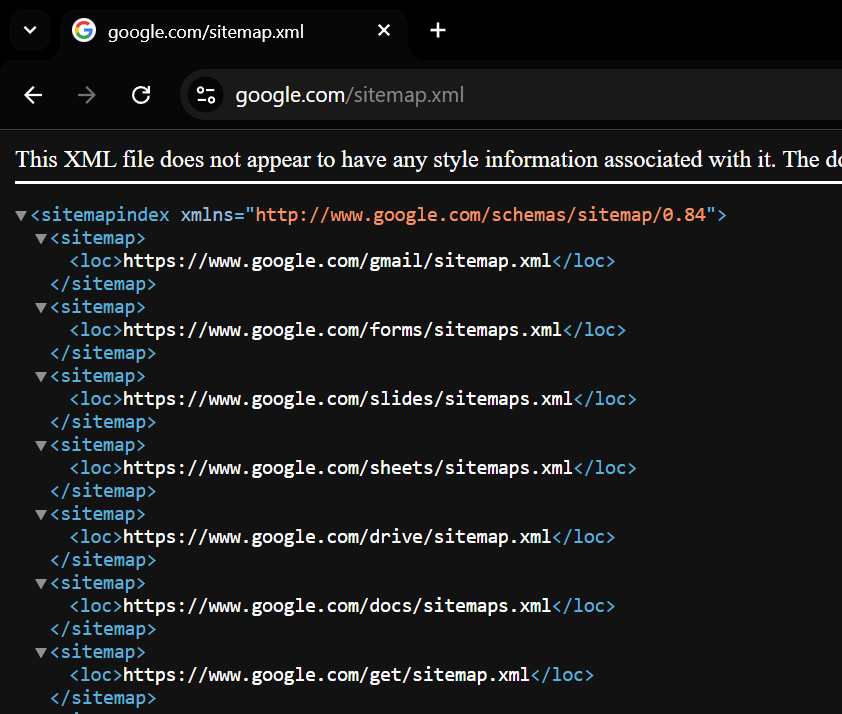
Task: Click the forms/sitemaps.xml loc URL text
Action: tap(343, 330)
